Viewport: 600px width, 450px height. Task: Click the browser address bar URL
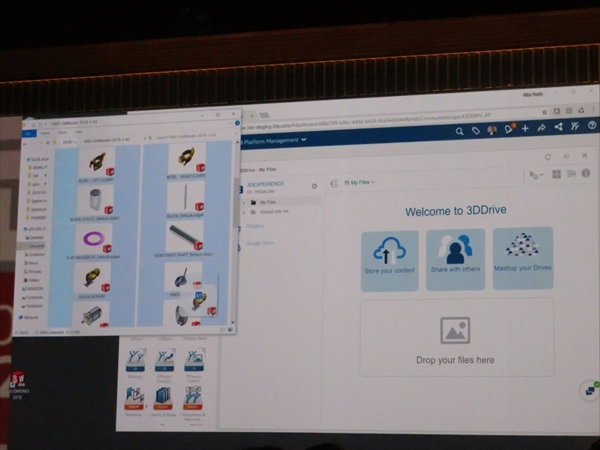[367, 119]
